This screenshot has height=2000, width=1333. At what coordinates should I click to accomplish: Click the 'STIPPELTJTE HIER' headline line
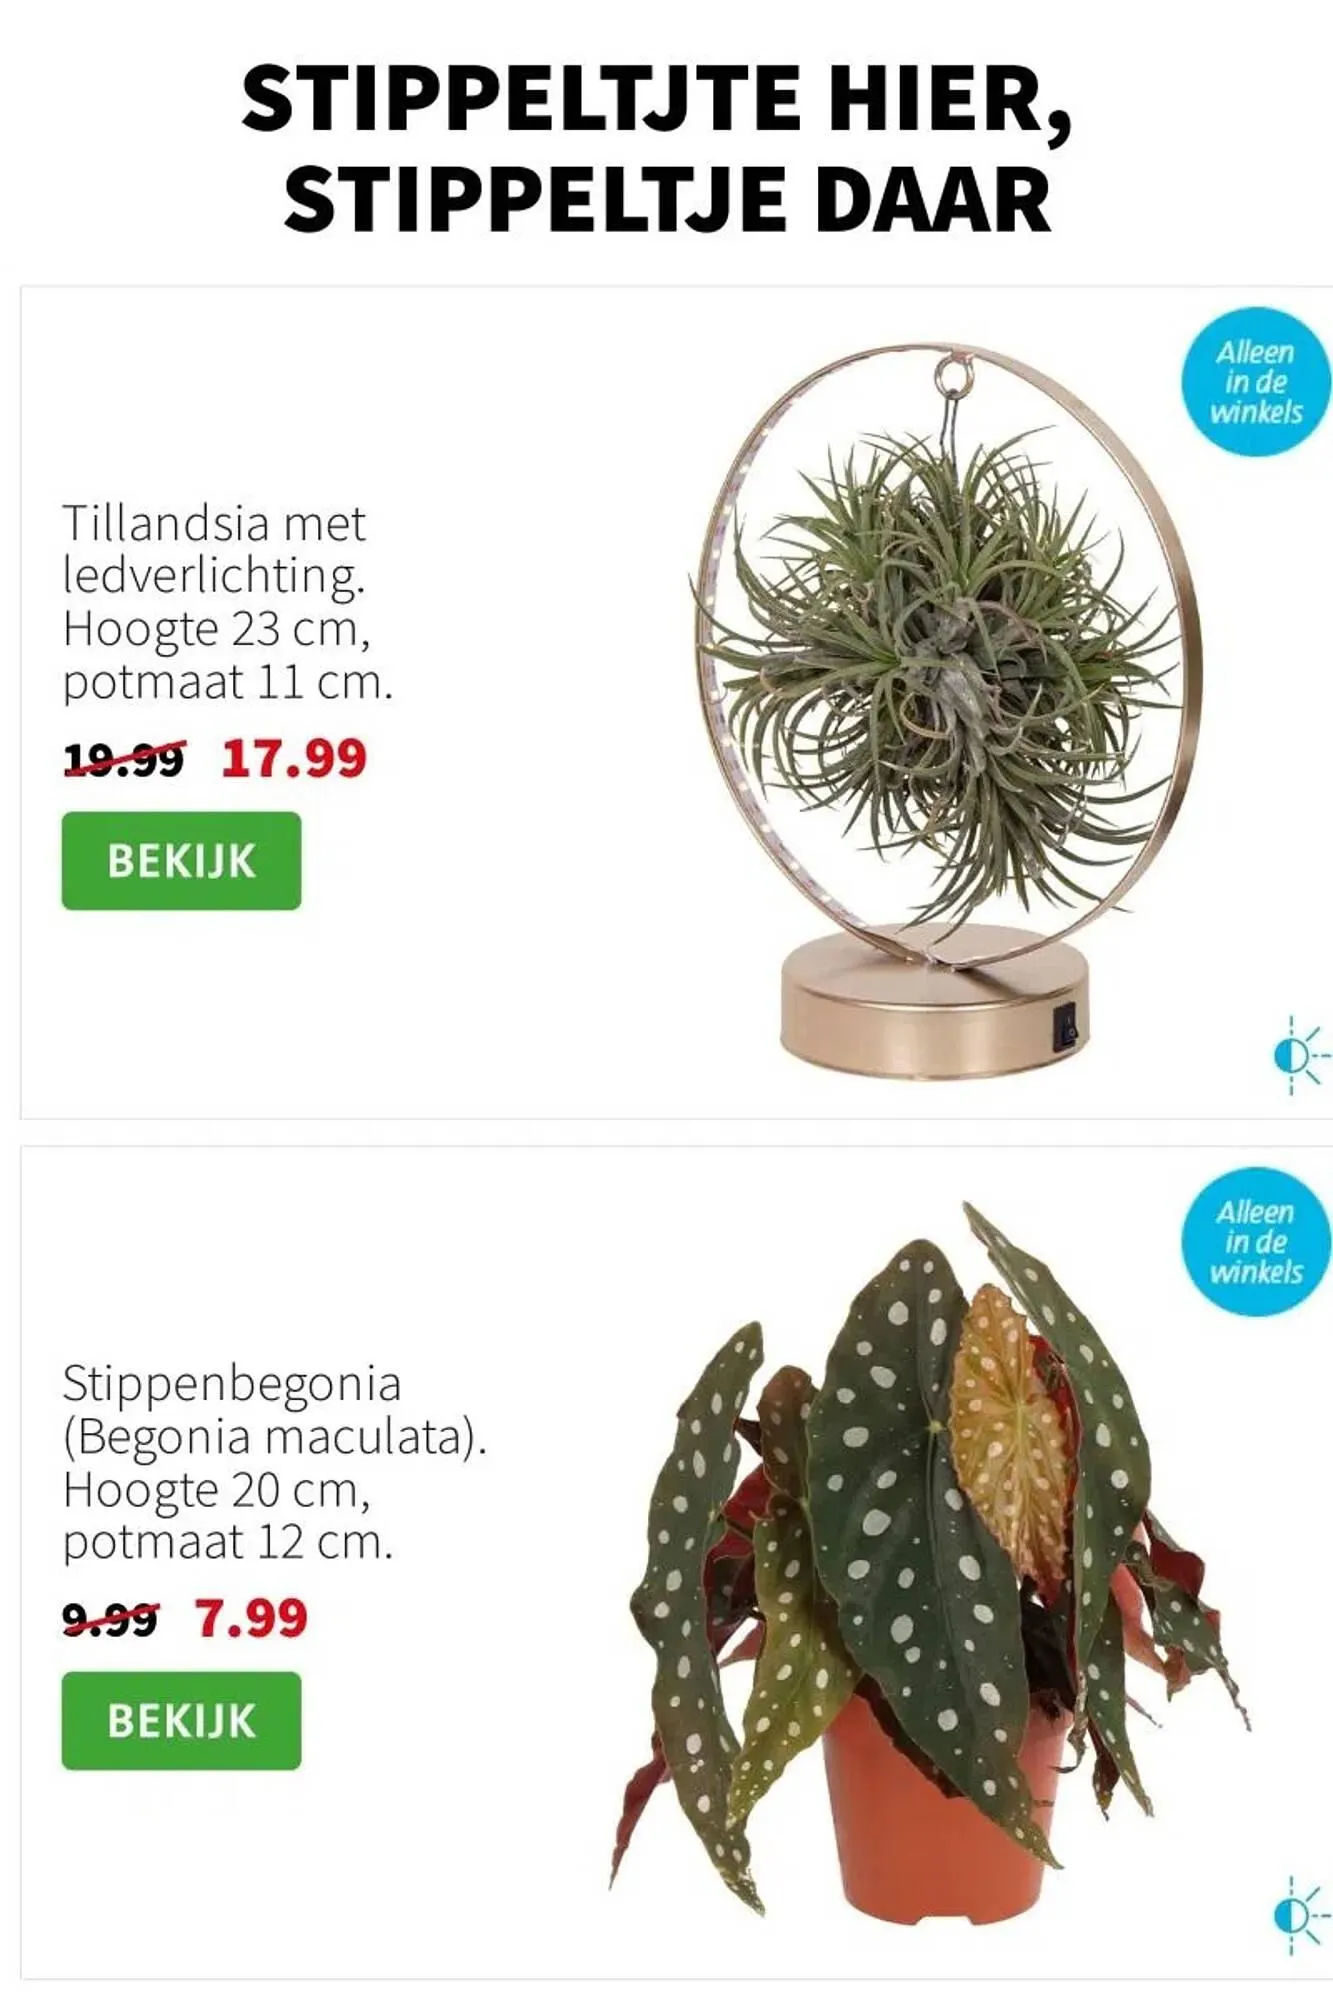(x=657, y=97)
